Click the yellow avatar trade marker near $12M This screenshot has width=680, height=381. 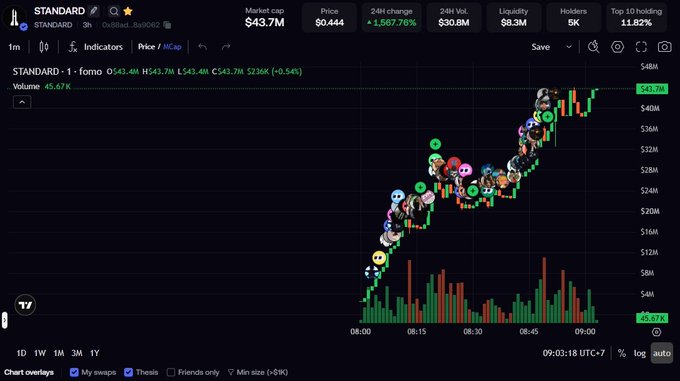point(379,258)
